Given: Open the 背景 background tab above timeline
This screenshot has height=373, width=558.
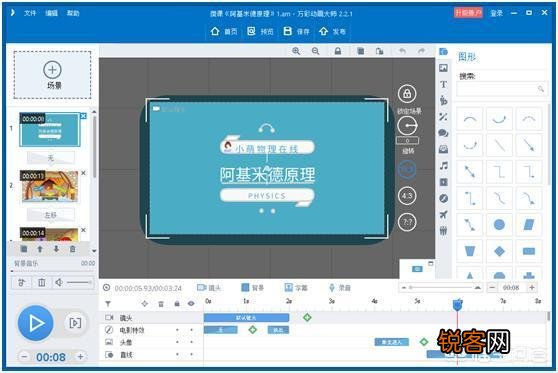Looking at the screenshot, I should coord(253,288).
